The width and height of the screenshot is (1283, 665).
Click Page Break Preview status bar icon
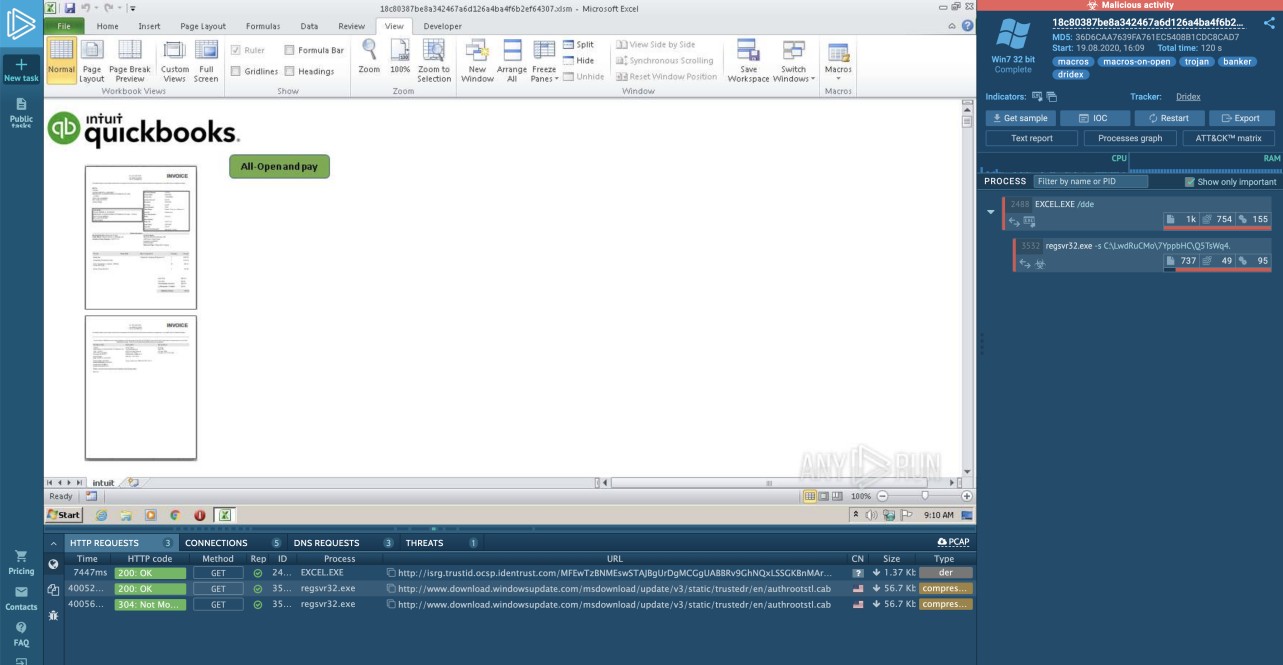[x=837, y=496]
